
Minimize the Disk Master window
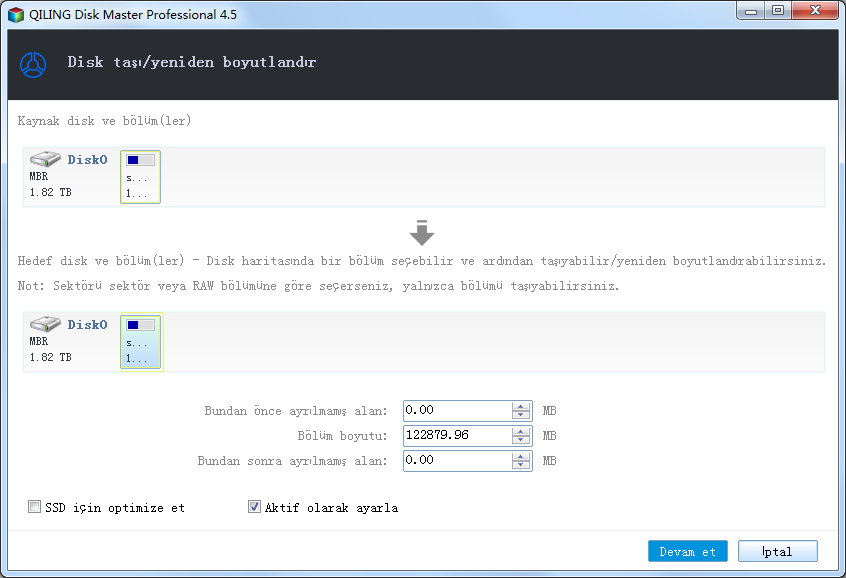[x=751, y=10]
